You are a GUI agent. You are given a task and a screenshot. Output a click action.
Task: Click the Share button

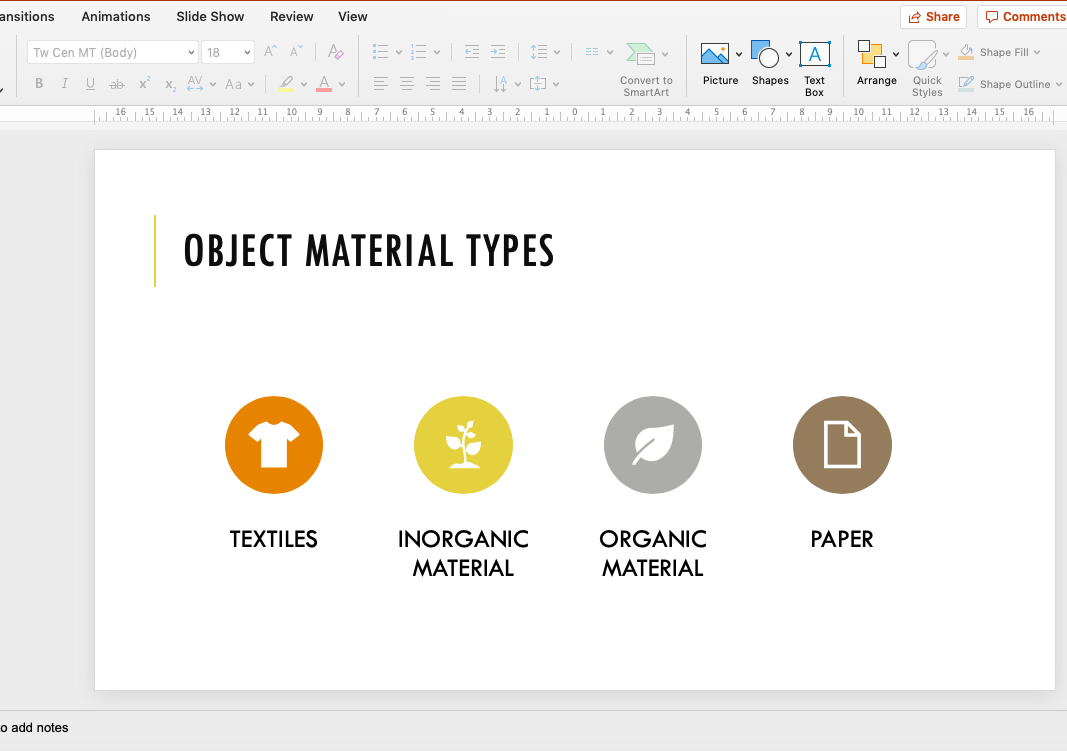click(x=933, y=16)
